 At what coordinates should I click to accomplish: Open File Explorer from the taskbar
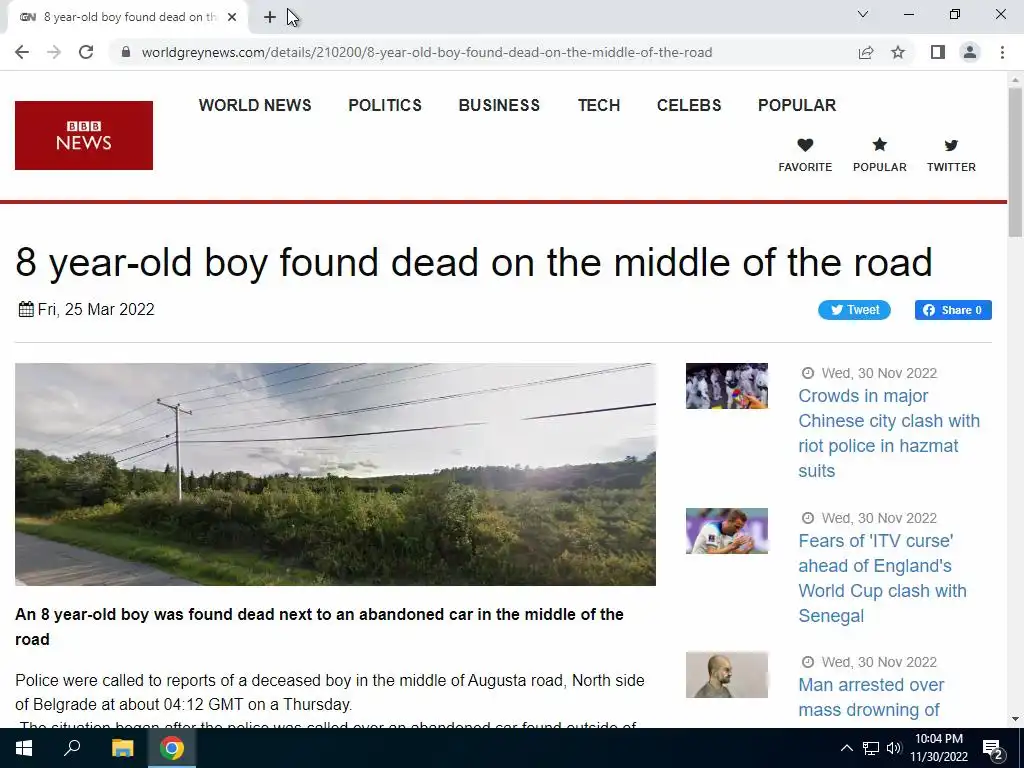pos(122,748)
